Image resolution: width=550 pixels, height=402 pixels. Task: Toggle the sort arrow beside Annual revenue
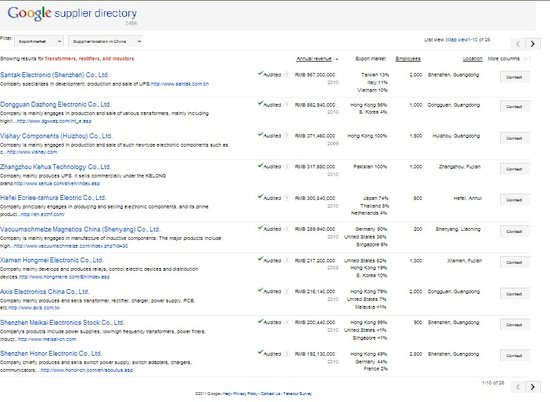pyautogui.click(x=337, y=59)
